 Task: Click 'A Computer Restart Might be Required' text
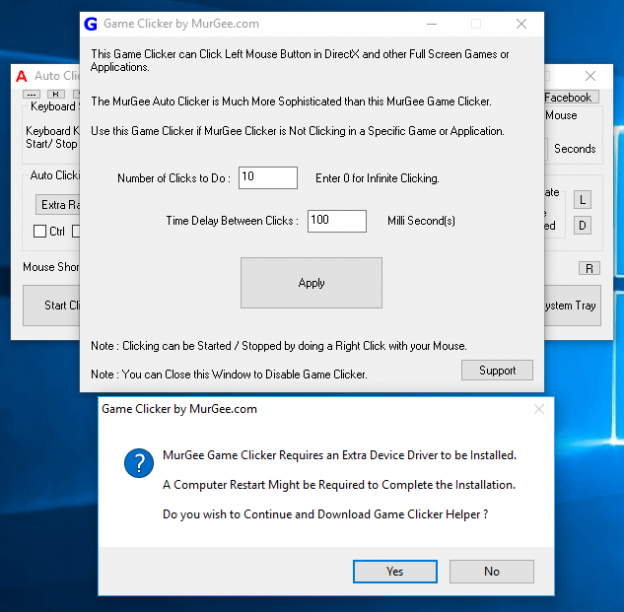click(339, 485)
